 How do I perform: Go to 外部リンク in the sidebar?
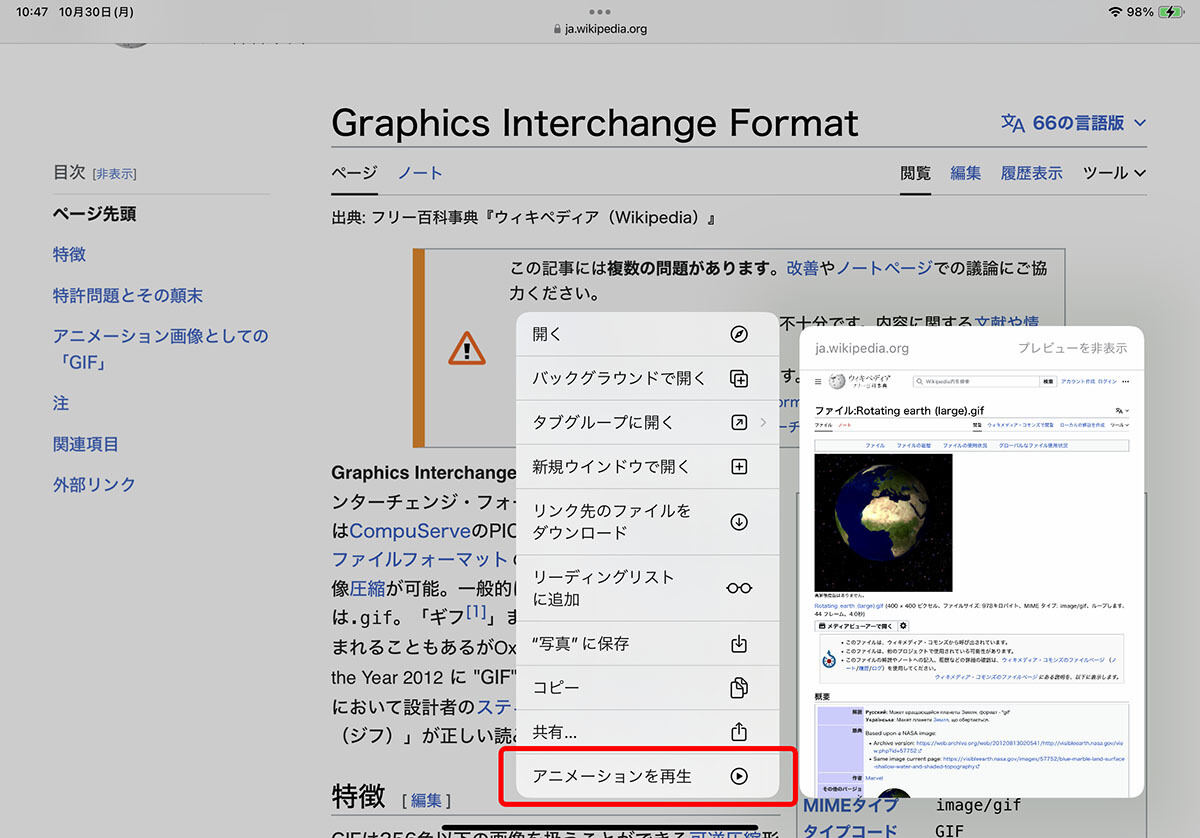click(94, 484)
